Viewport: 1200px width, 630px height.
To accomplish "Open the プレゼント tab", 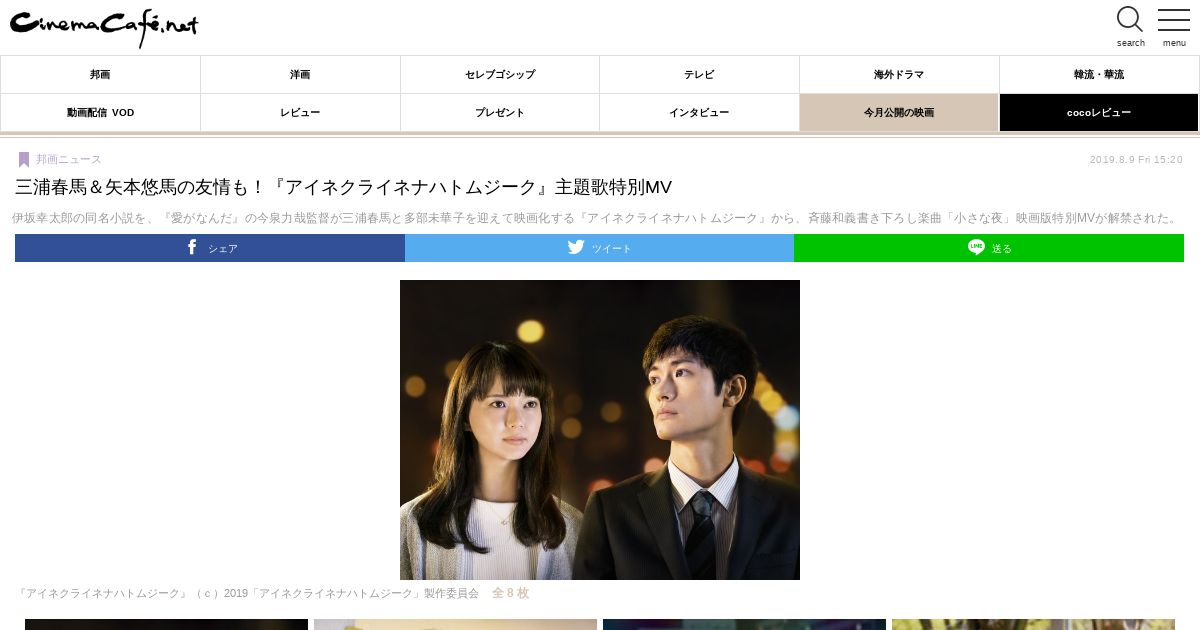I will point(500,113).
